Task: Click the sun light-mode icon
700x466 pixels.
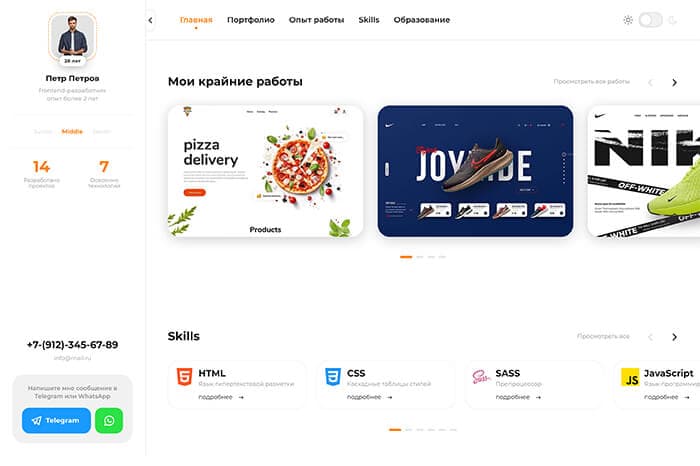Action: (628, 20)
